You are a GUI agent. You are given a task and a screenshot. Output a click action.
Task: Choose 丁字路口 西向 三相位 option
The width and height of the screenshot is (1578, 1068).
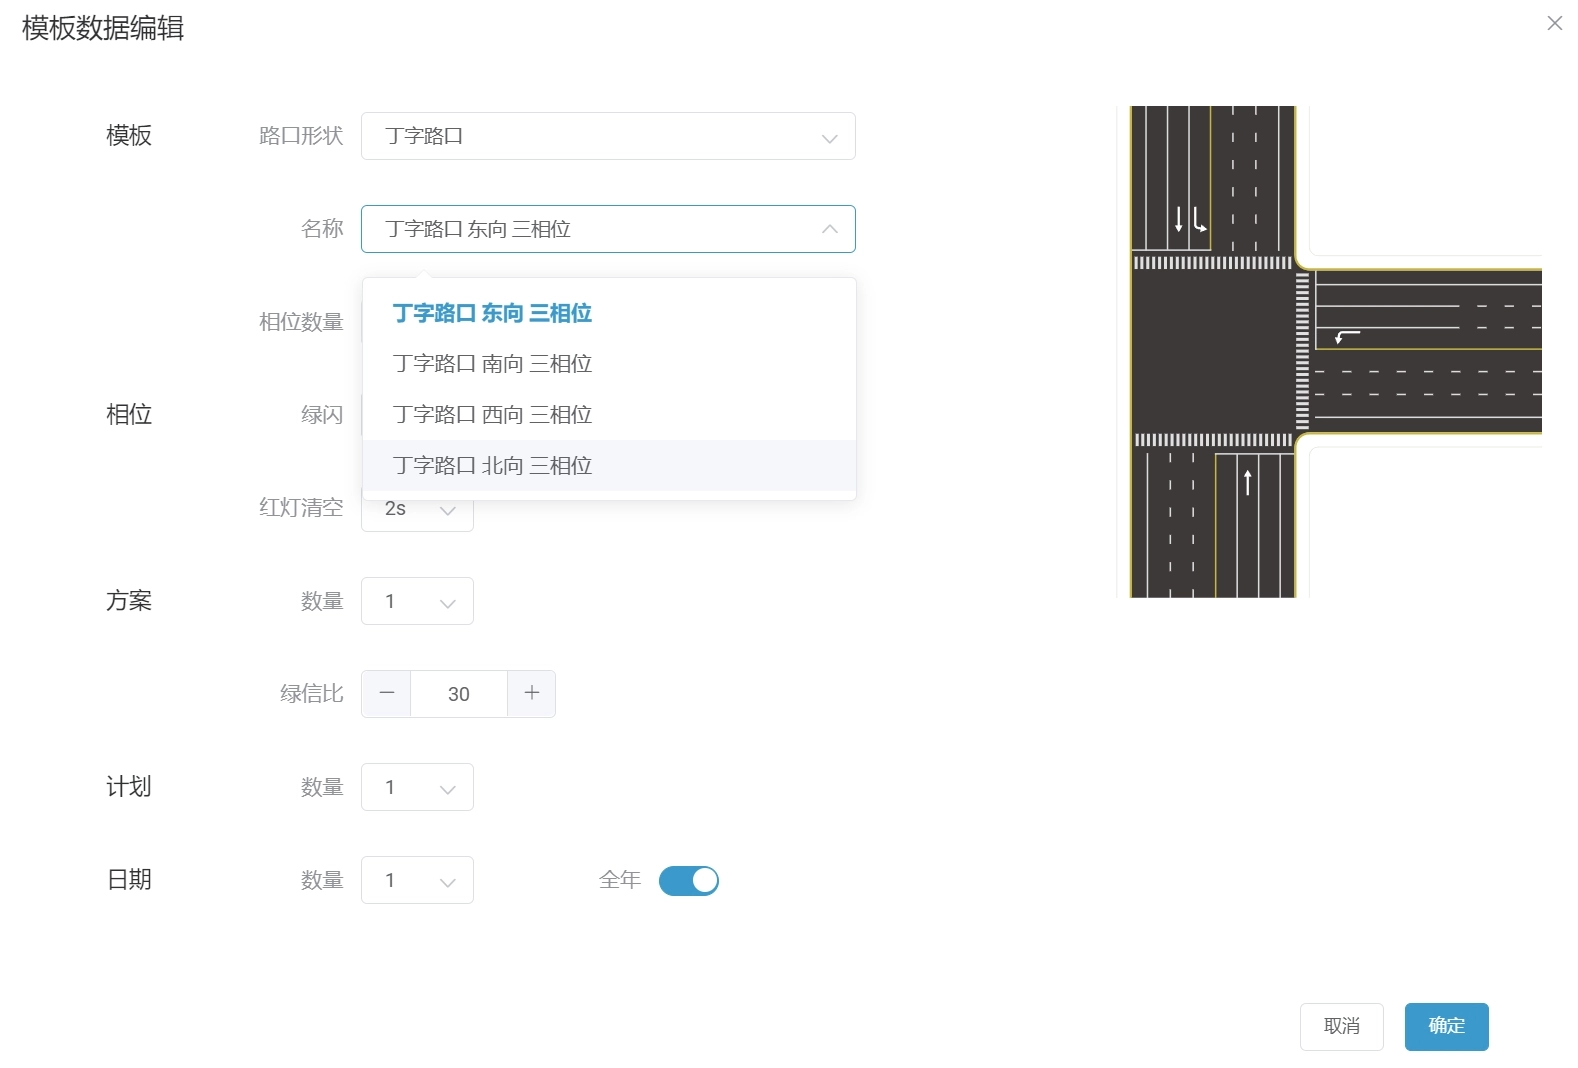pyautogui.click(x=492, y=415)
